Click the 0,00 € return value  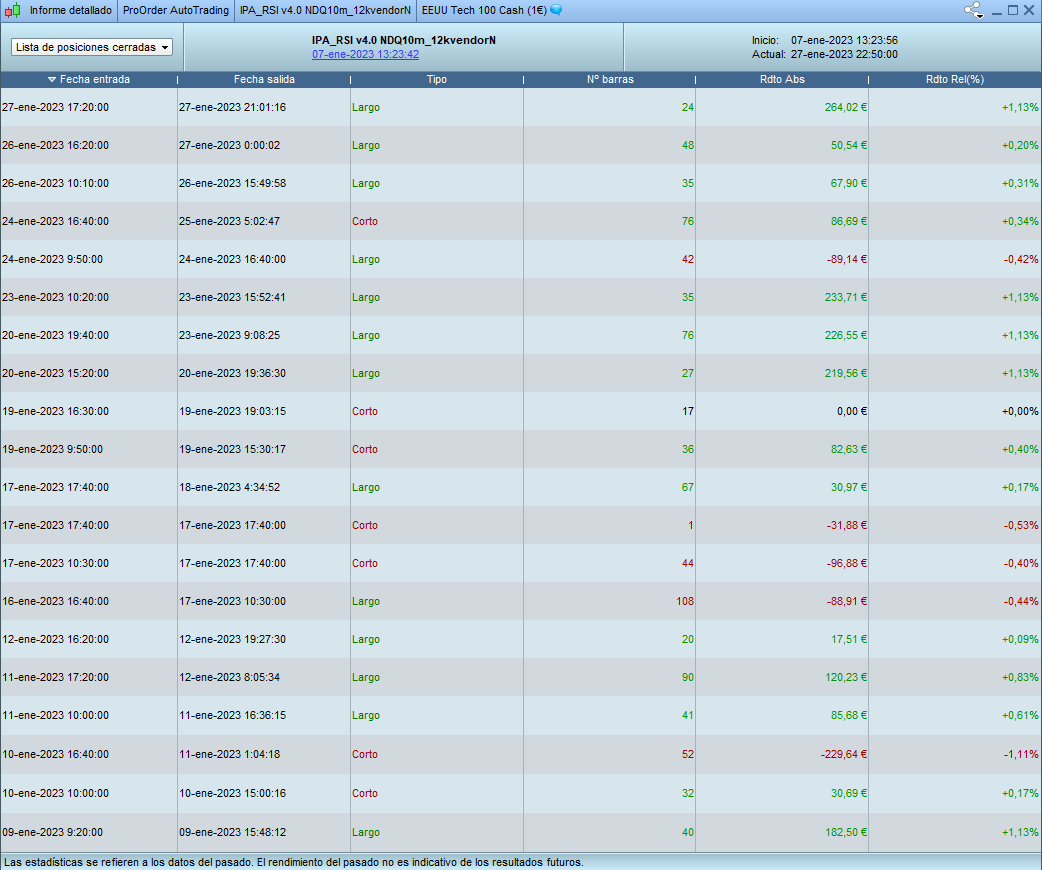click(x=852, y=411)
